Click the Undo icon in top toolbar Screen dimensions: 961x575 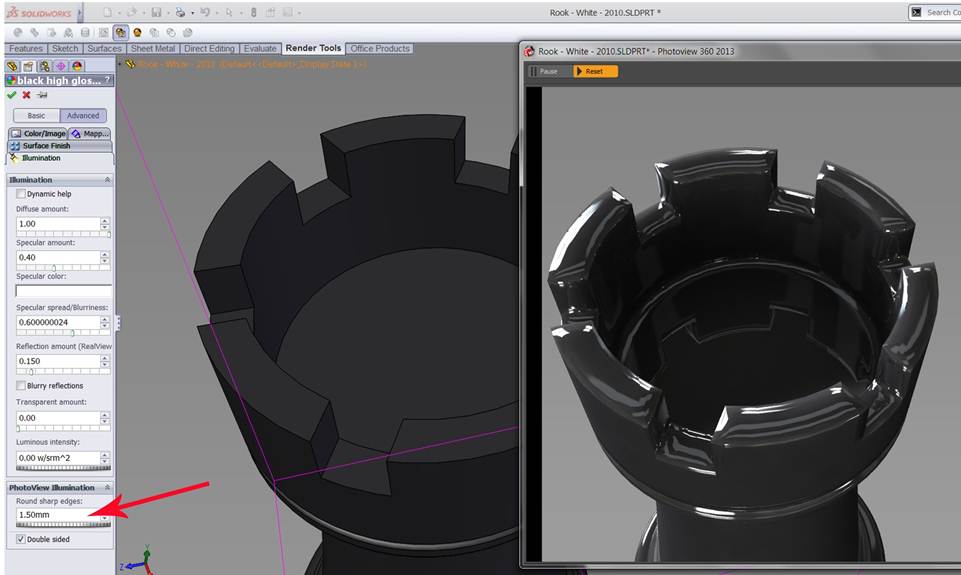tap(205, 12)
